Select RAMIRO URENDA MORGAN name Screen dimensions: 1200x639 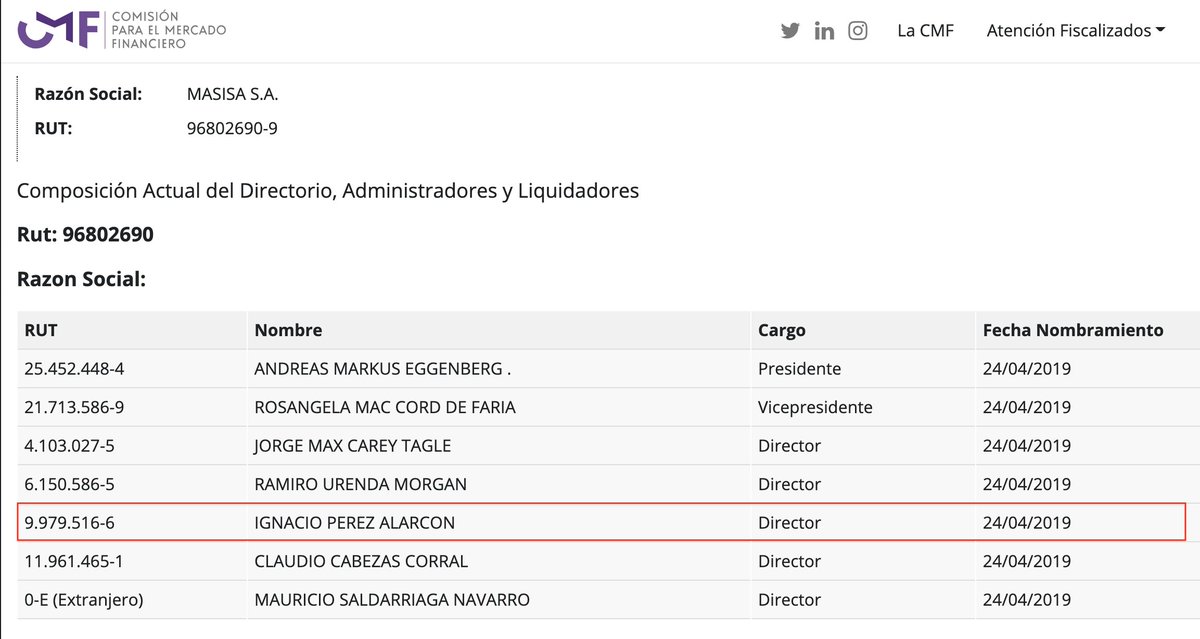click(360, 484)
